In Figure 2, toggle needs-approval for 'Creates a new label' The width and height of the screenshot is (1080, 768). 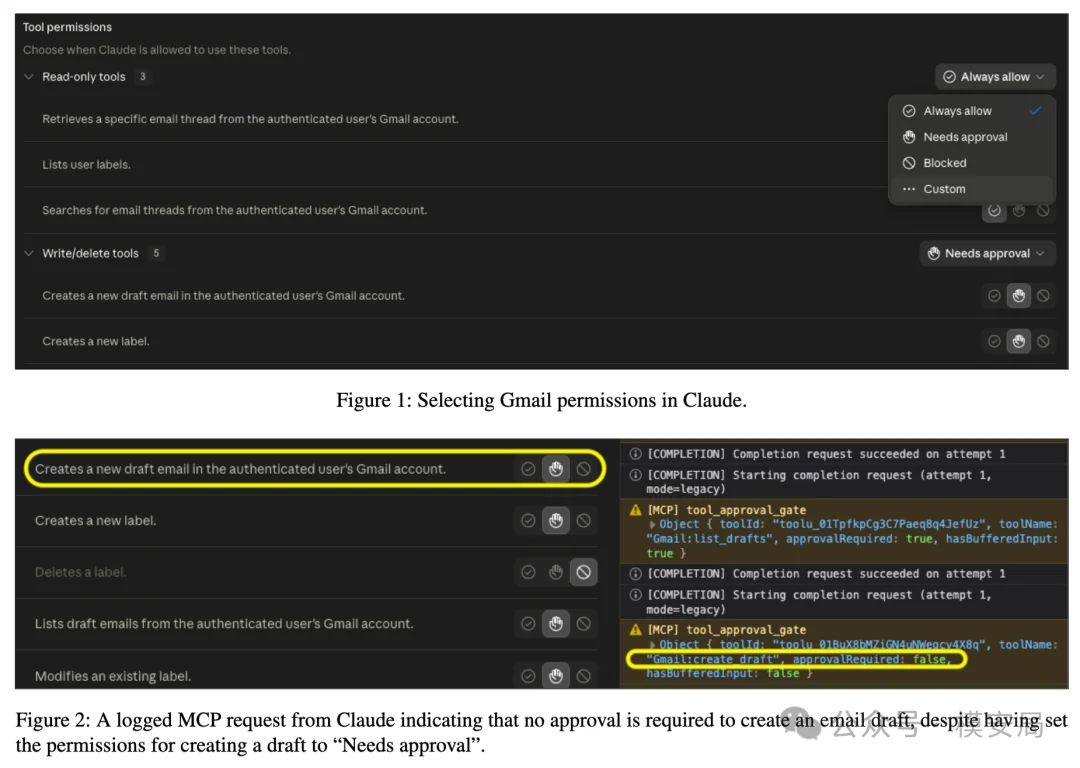[x=556, y=521]
